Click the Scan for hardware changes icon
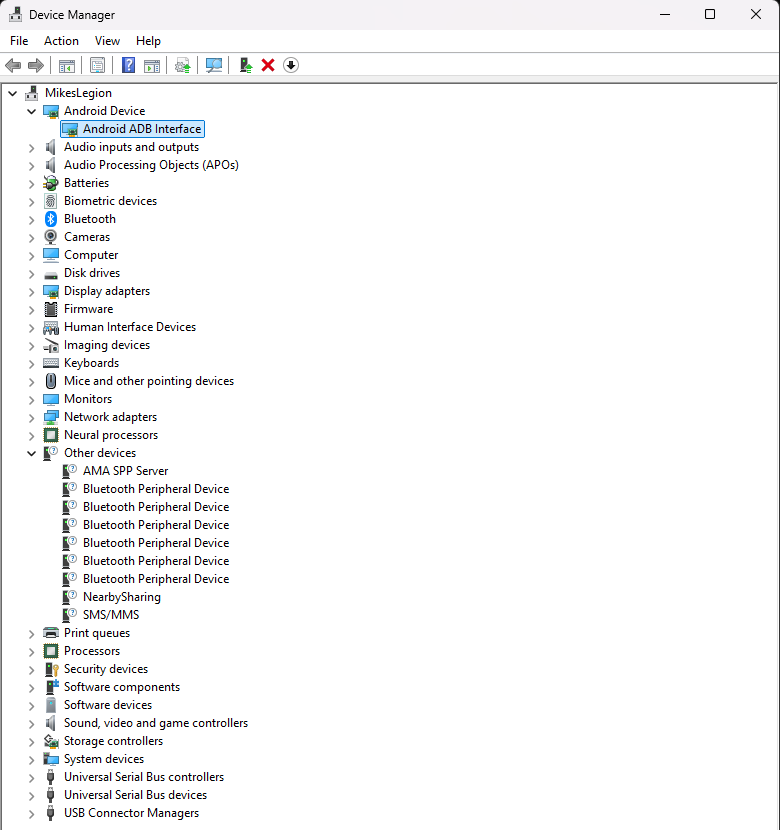Viewport: 780px width, 830px height. click(x=214, y=66)
